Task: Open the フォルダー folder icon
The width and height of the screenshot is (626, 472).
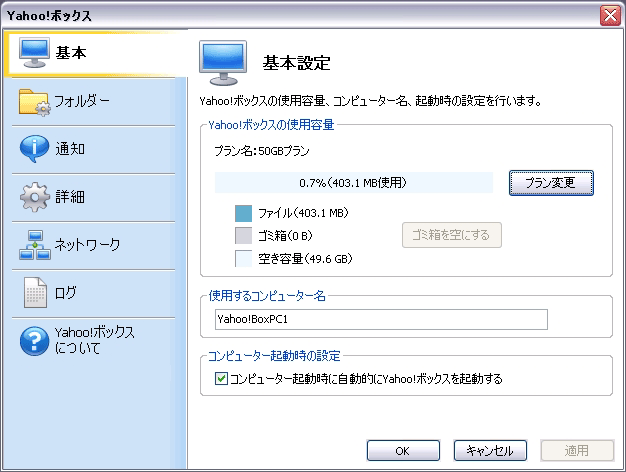Action: (x=35, y=102)
